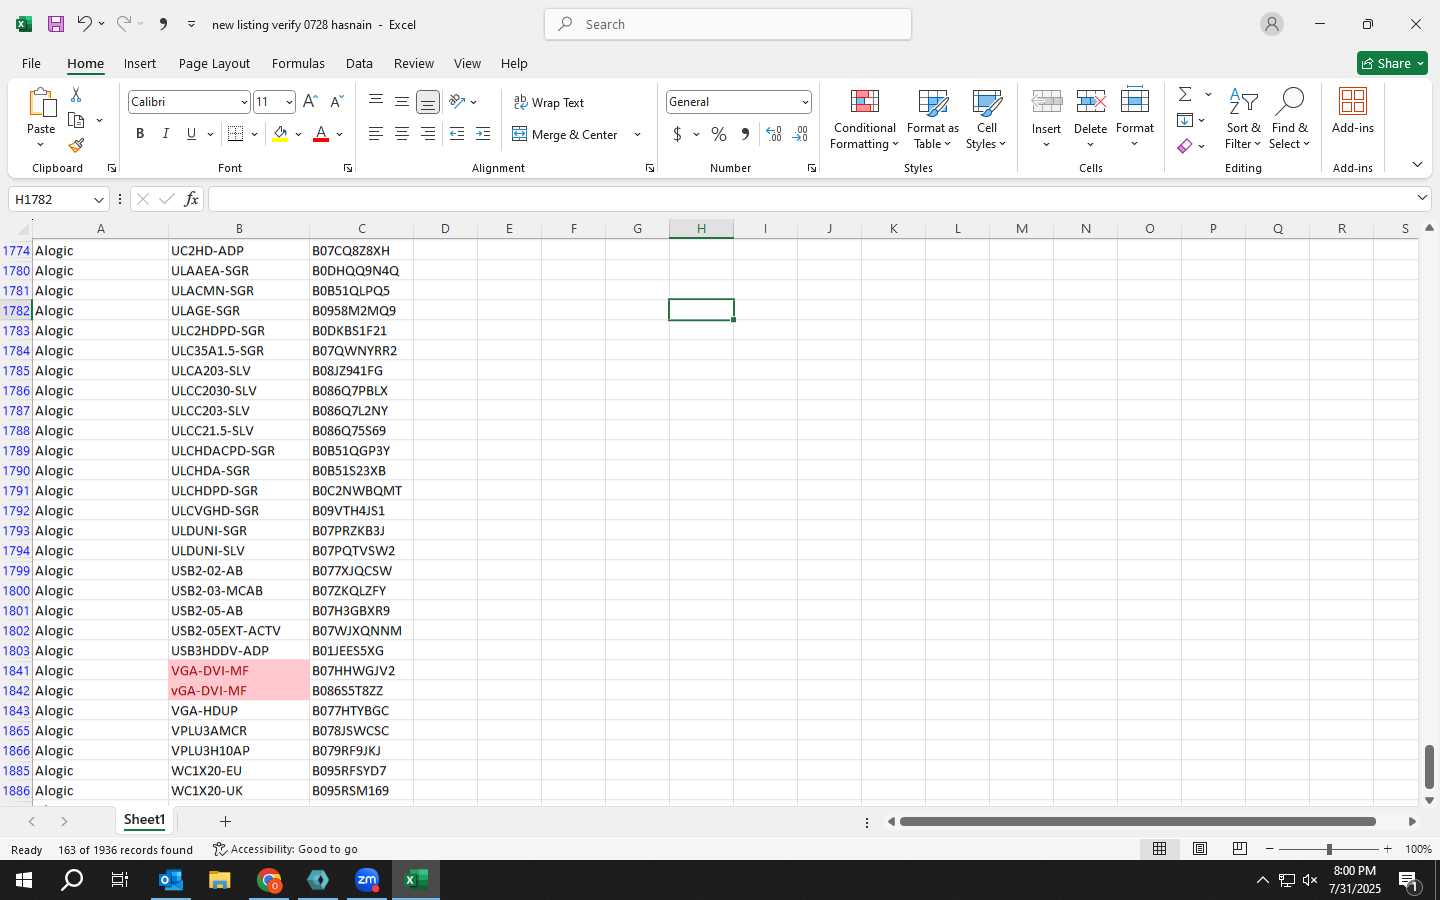Switch to the Formulas tab
The width and height of the screenshot is (1440, 900).
298,63
